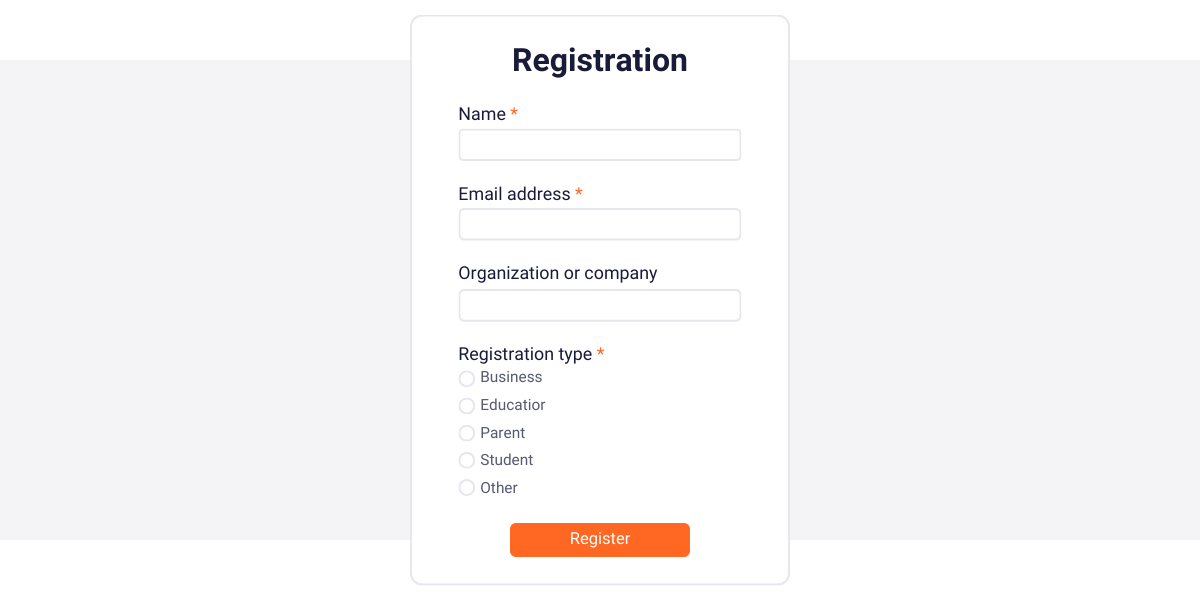Click the asterisk beside Email address
Image resolution: width=1200 pixels, height=600 pixels.
click(579, 194)
